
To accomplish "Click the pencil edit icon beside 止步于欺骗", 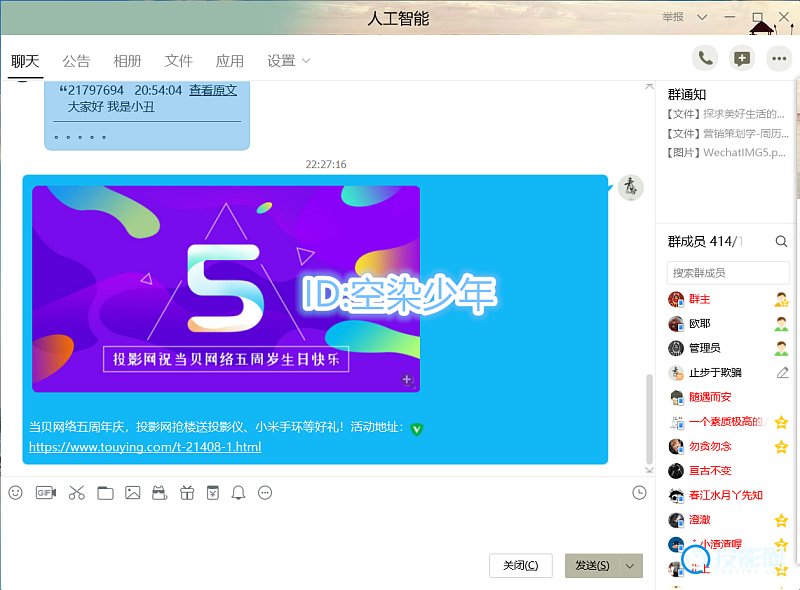I will pos(782,373).
